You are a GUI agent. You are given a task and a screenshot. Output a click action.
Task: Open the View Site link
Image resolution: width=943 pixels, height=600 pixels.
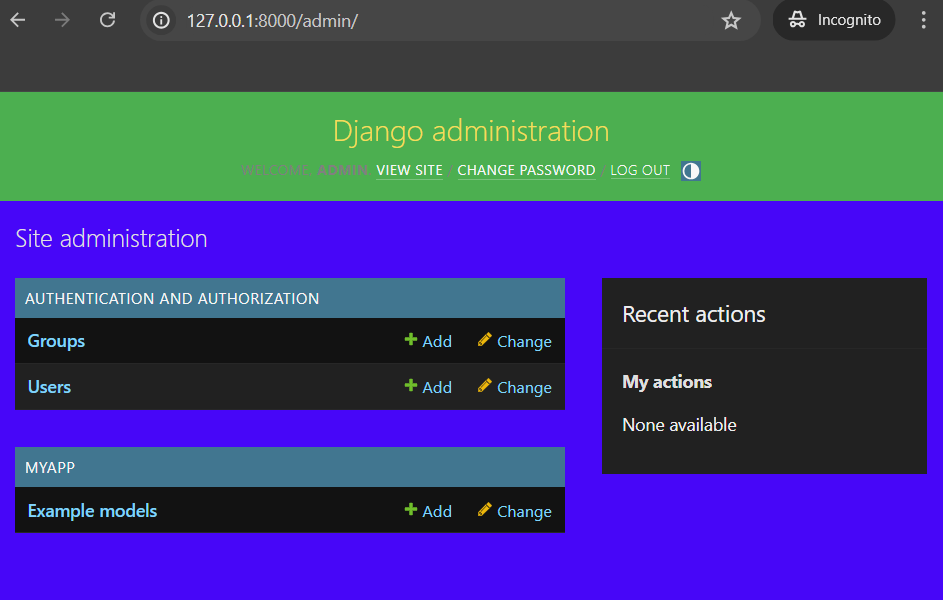pyautogui.click(x=409, y=170)
